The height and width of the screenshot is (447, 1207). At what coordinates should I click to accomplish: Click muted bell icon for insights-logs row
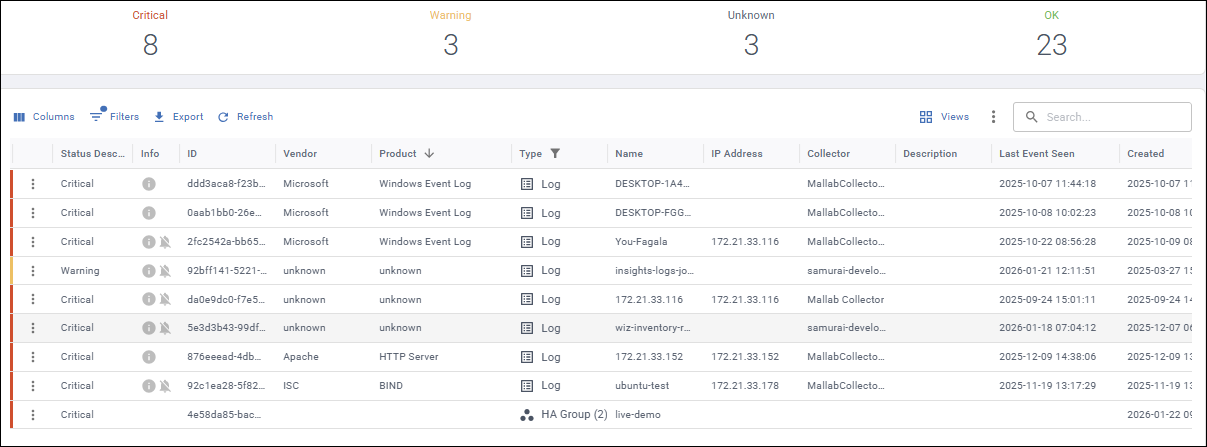tap(165, 271)
